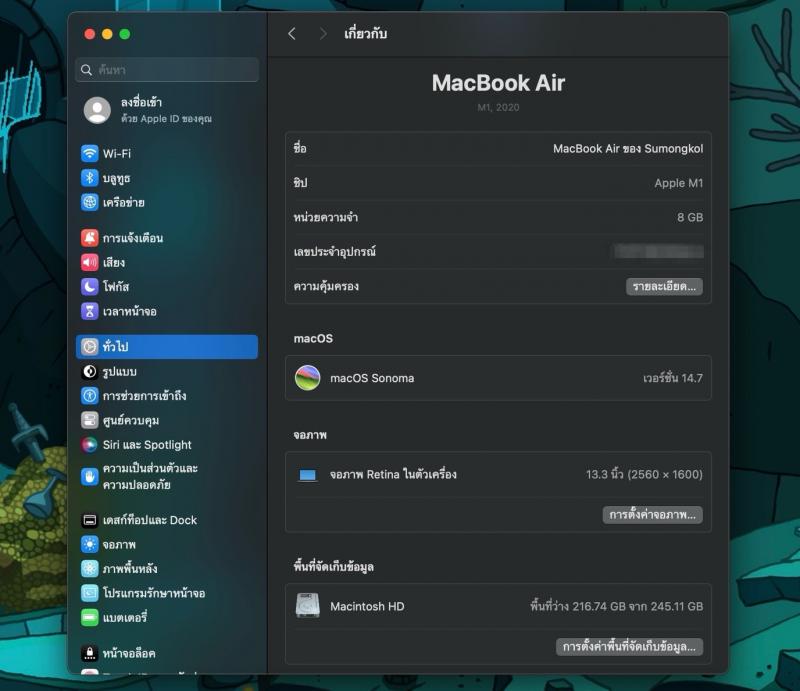The image size is (800, 691).
Task: Select the Network globe icon
Action: (x=90, y=202)
